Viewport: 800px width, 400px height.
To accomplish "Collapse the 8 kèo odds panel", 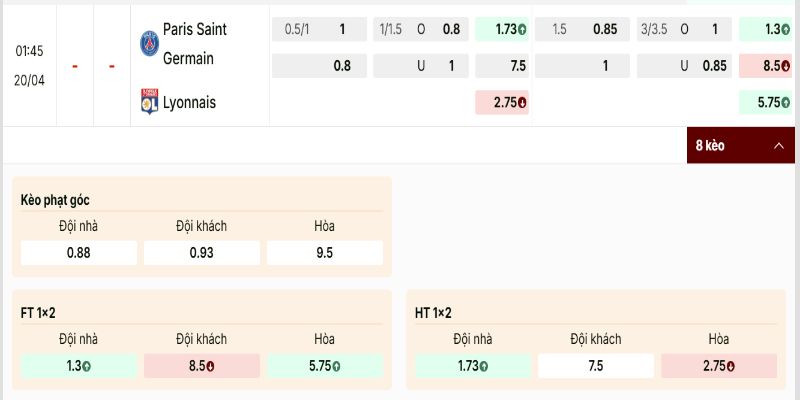I will [x=740, y=146].
